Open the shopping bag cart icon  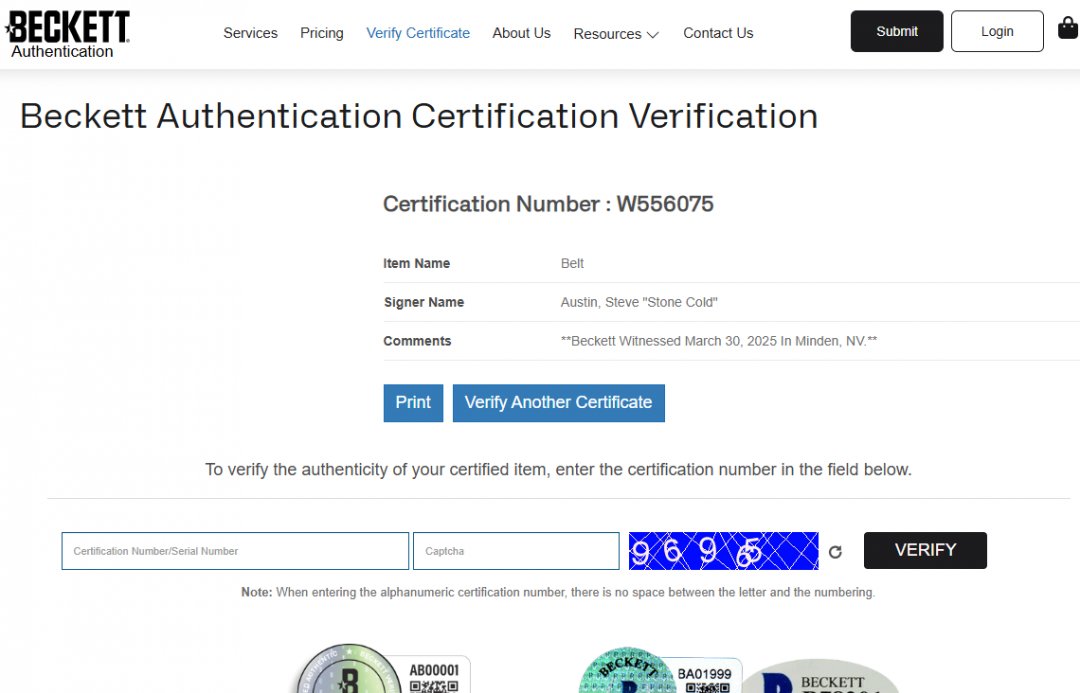click(1068, 28)
